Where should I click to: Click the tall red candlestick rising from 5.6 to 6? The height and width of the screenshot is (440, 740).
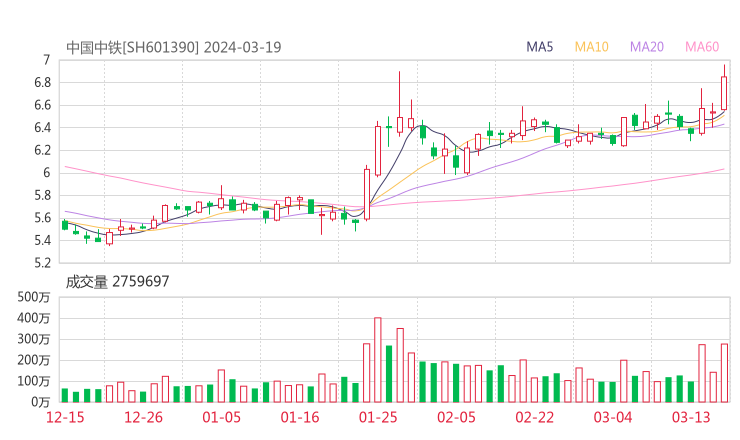tap(367, 195)
